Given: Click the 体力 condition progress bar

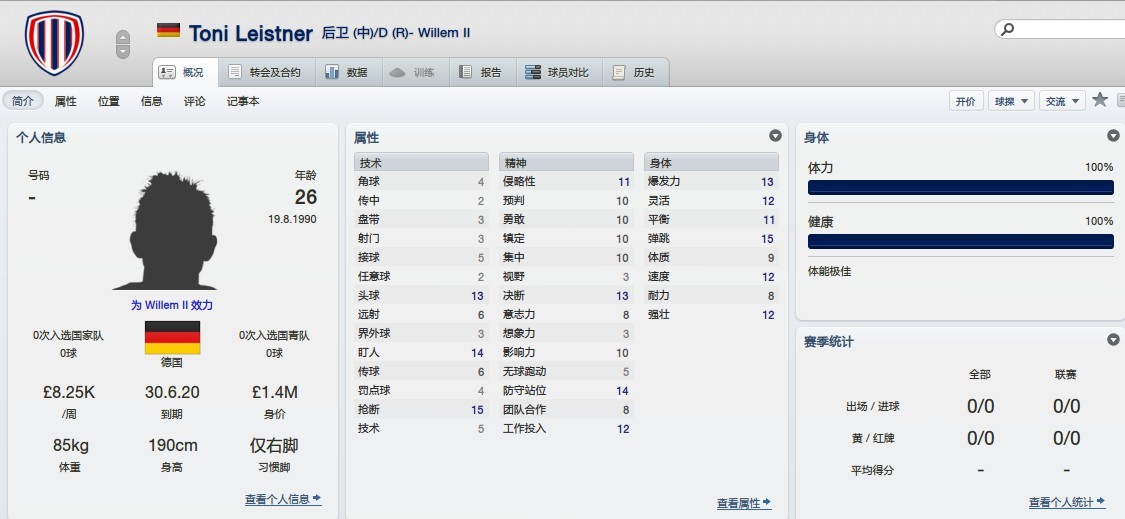Looking at the screenshot, I should (x=961, y=187).
